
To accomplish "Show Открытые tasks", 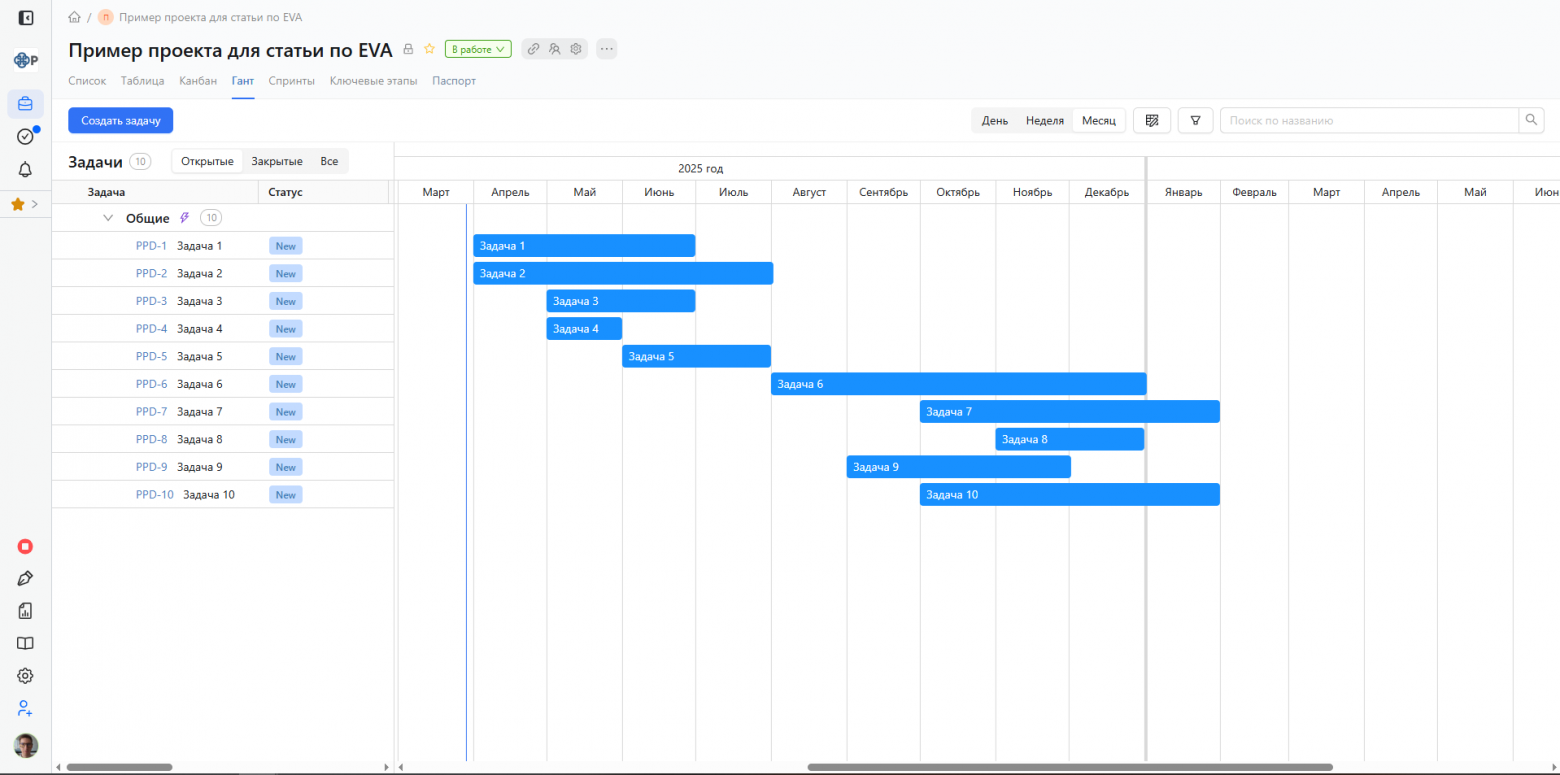I will pyautogui.click(x=207, y=162).
